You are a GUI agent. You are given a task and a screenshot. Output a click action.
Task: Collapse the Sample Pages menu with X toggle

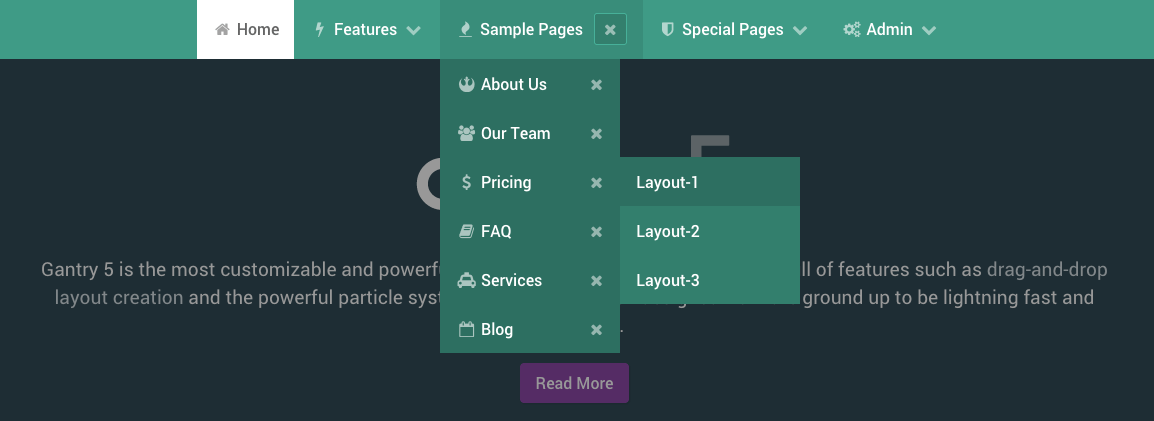[610, 30]
